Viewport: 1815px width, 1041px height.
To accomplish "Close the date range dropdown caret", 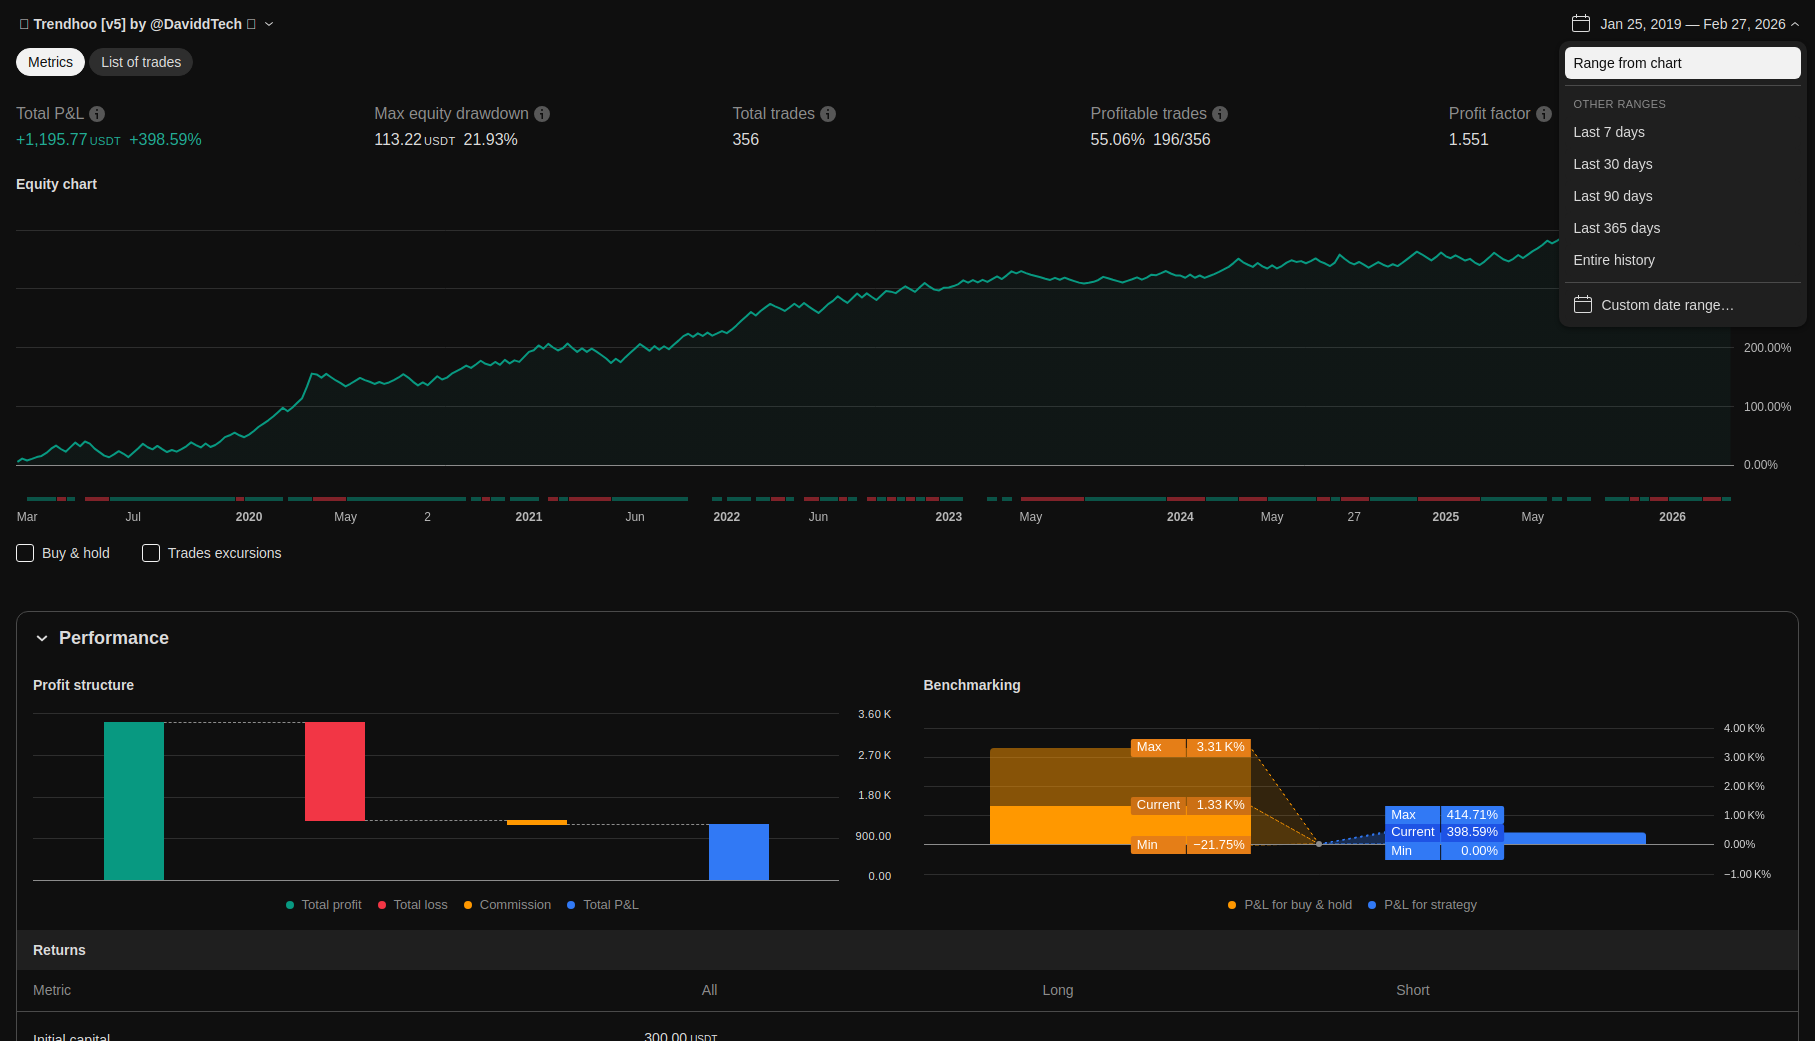I will 1795,24.
